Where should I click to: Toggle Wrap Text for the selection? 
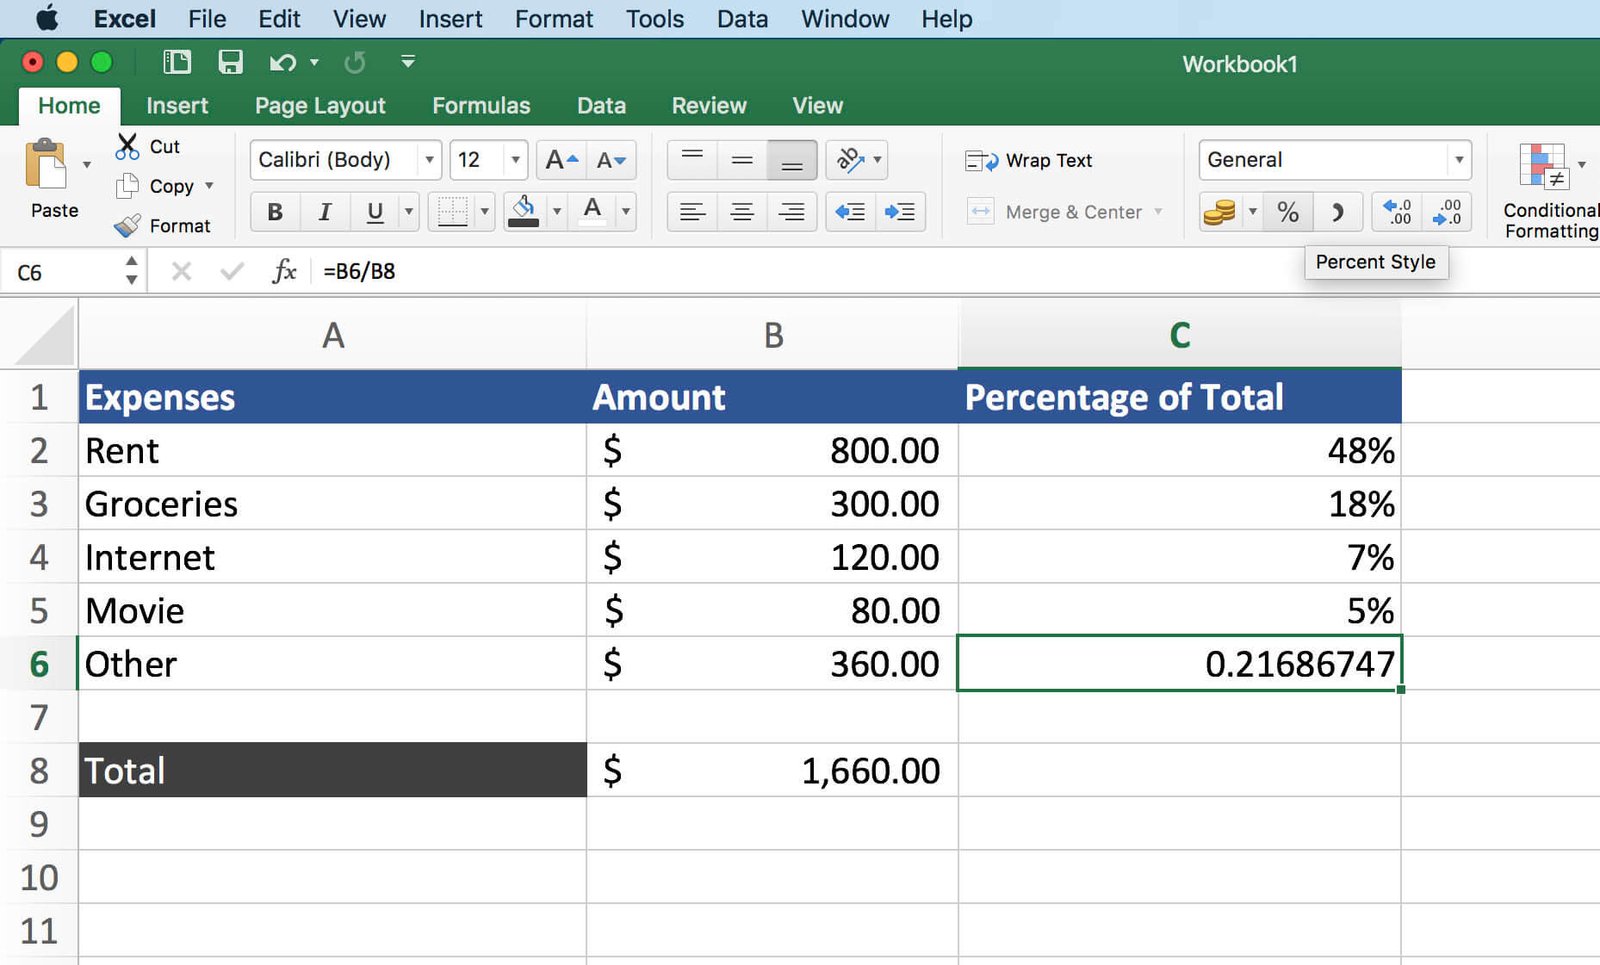pos(1030,160)
